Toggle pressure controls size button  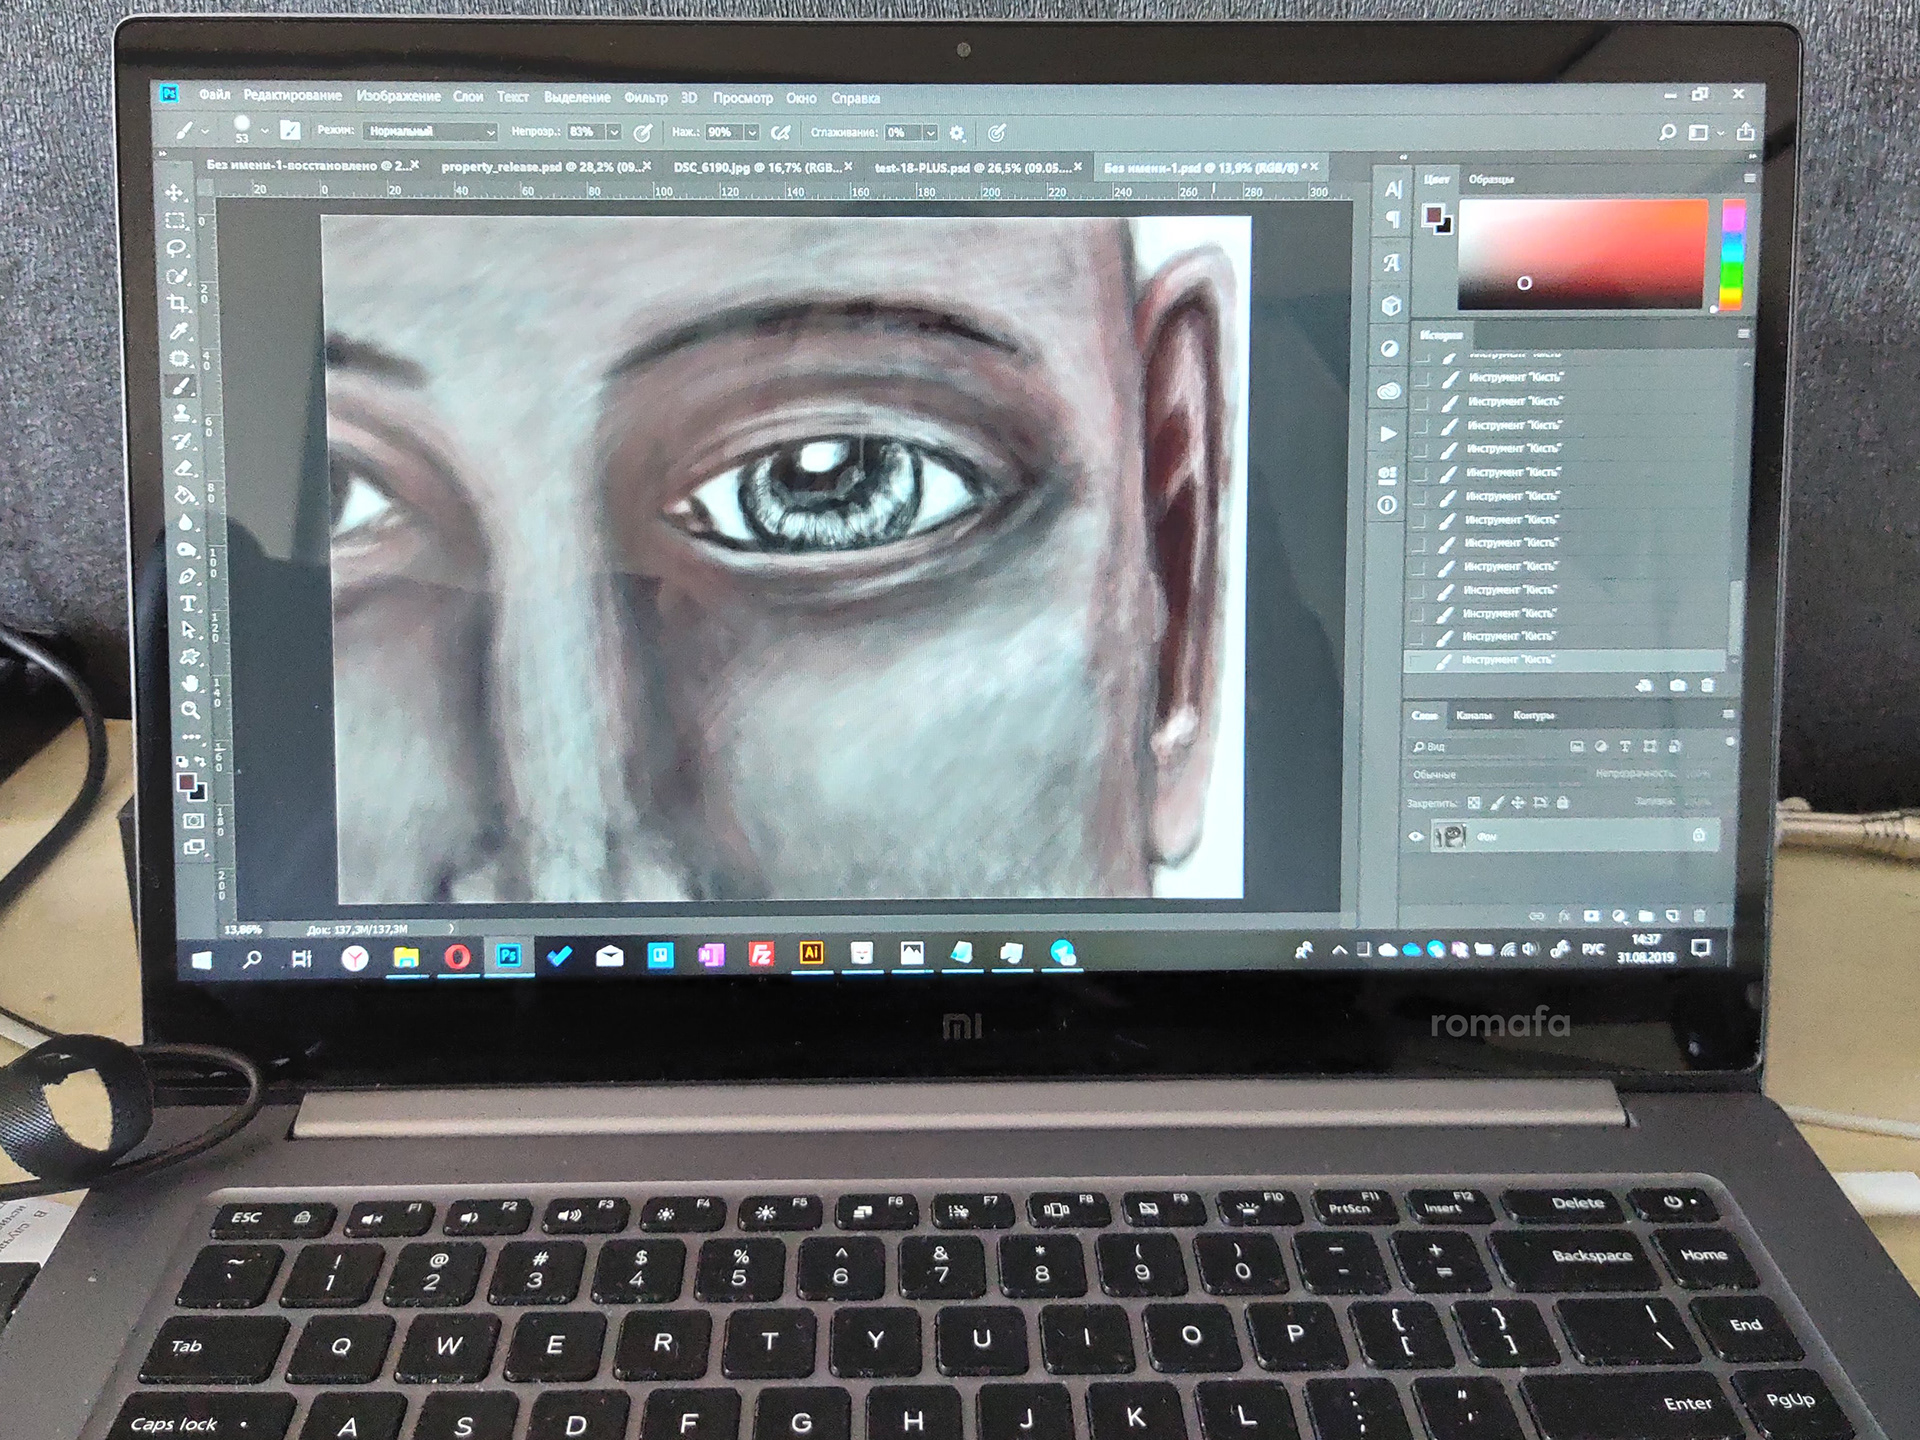[996, 132]
